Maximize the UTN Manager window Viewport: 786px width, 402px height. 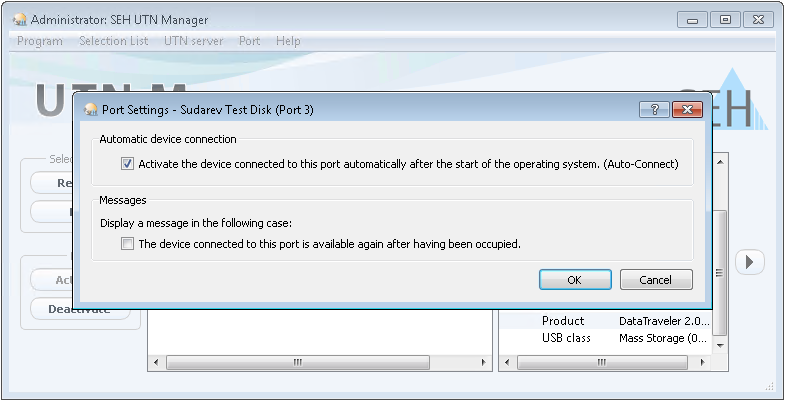[x=724, y=19]
